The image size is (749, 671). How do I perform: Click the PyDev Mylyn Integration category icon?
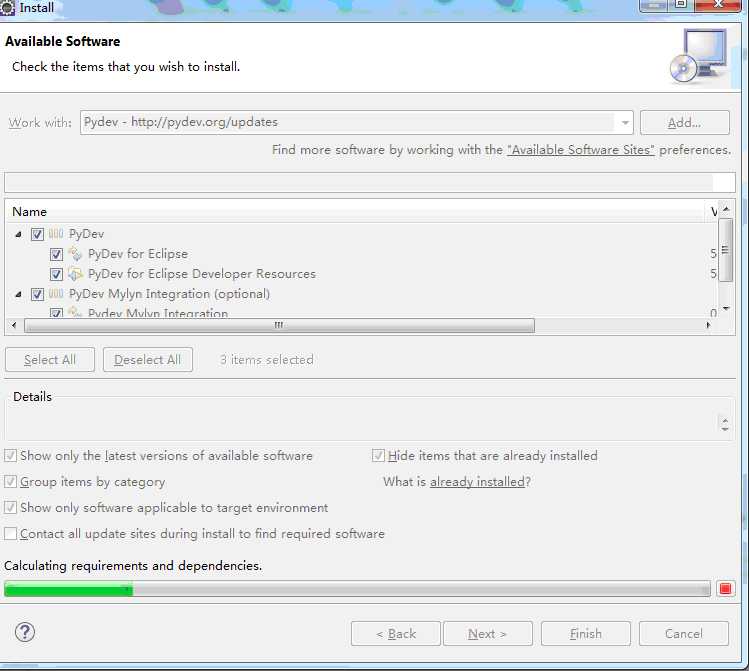pos(56,294)
